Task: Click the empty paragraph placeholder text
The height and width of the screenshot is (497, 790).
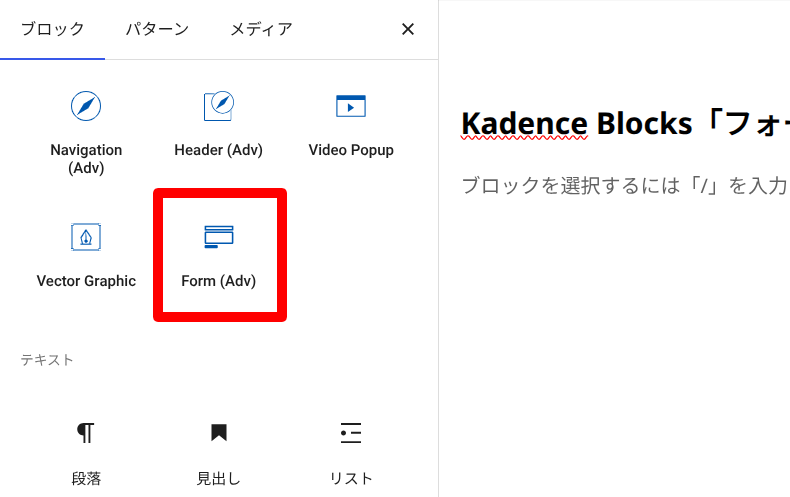Action: [625, 186]
